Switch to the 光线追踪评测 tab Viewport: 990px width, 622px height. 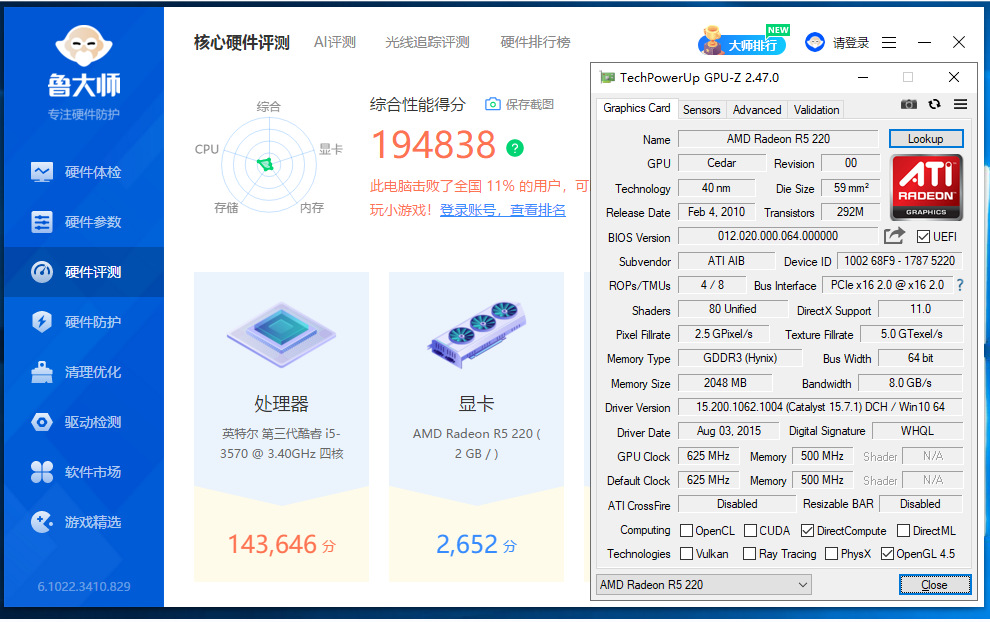(427, 42)
